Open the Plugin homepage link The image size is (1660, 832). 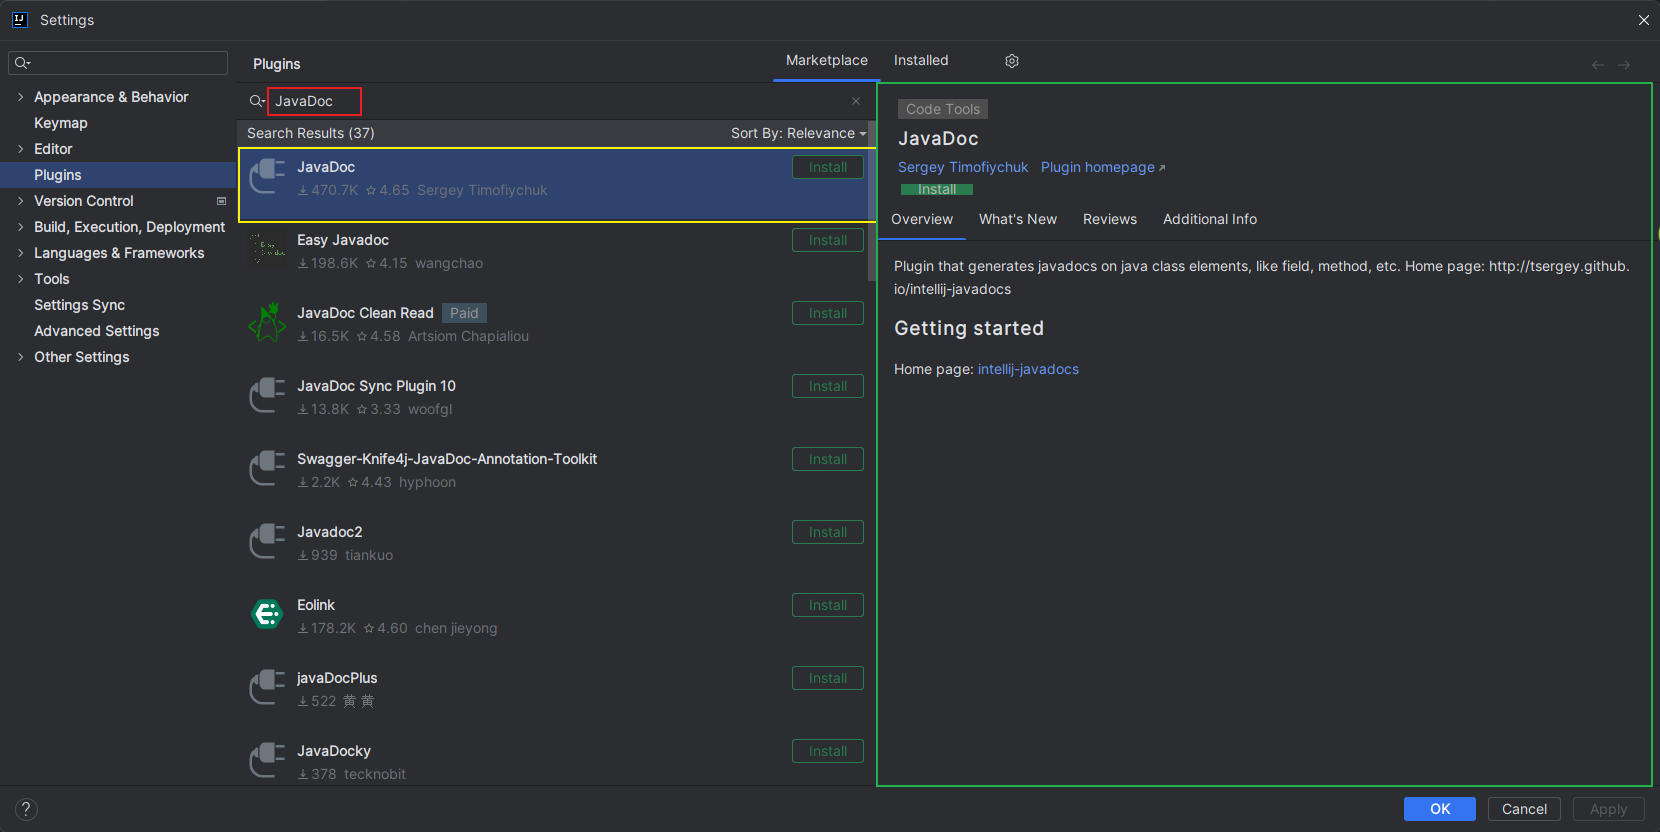1103,167
